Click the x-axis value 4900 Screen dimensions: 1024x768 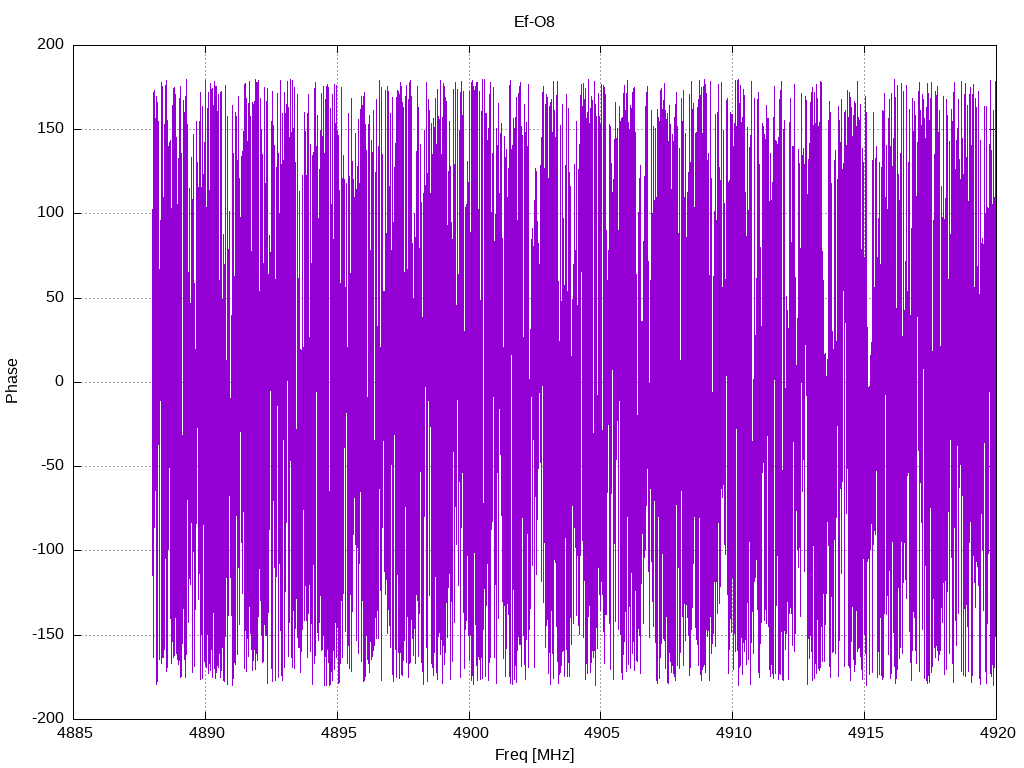(470, 733)
